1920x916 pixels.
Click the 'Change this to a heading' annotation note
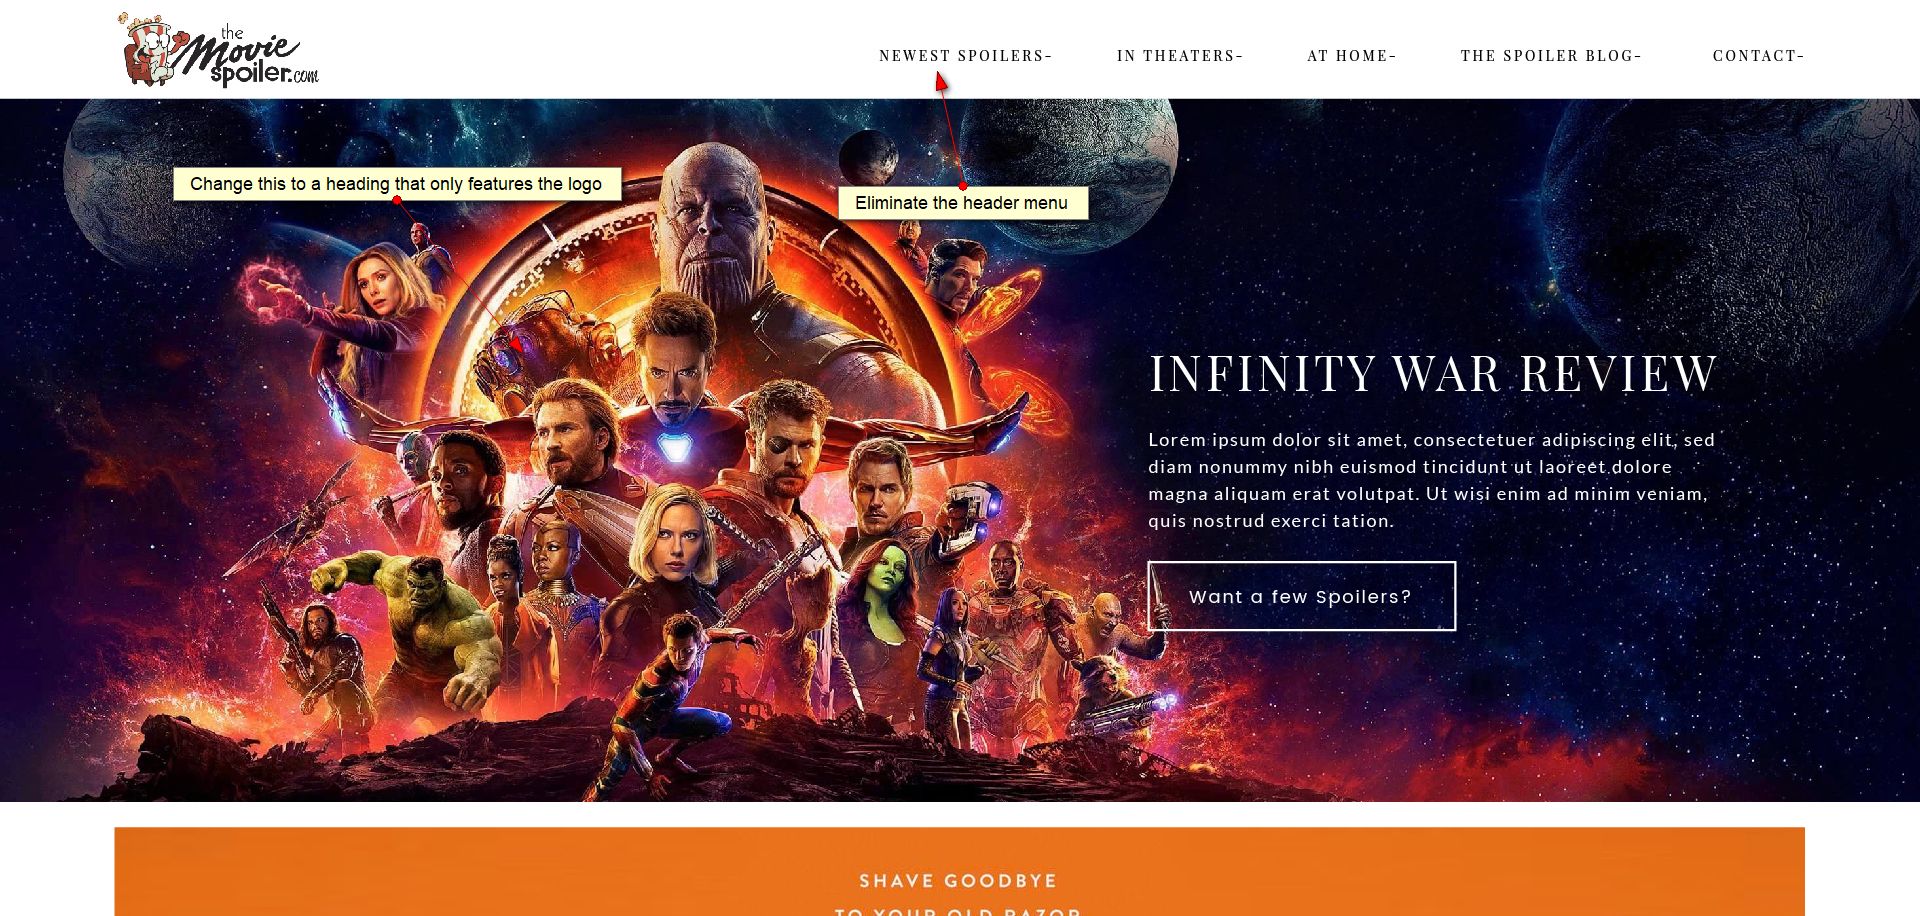tap(397, 184)
